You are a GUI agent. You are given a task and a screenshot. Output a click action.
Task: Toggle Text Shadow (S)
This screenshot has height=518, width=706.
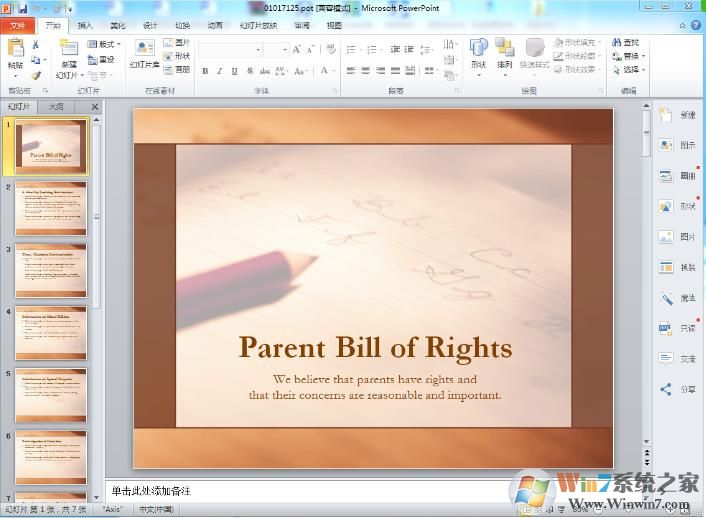coord(249,71)
